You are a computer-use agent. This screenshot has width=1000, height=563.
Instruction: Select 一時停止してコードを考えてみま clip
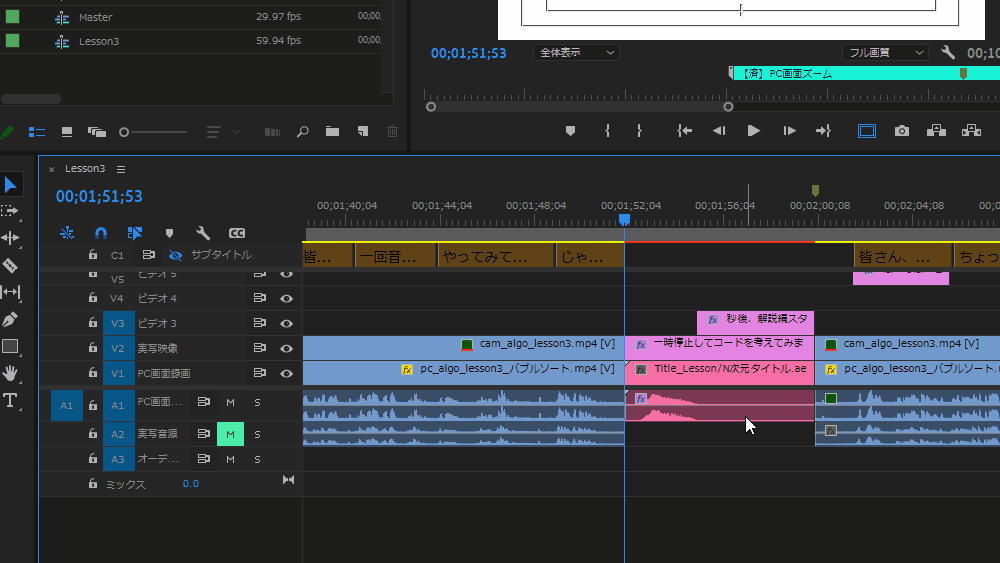click(719, 347)
